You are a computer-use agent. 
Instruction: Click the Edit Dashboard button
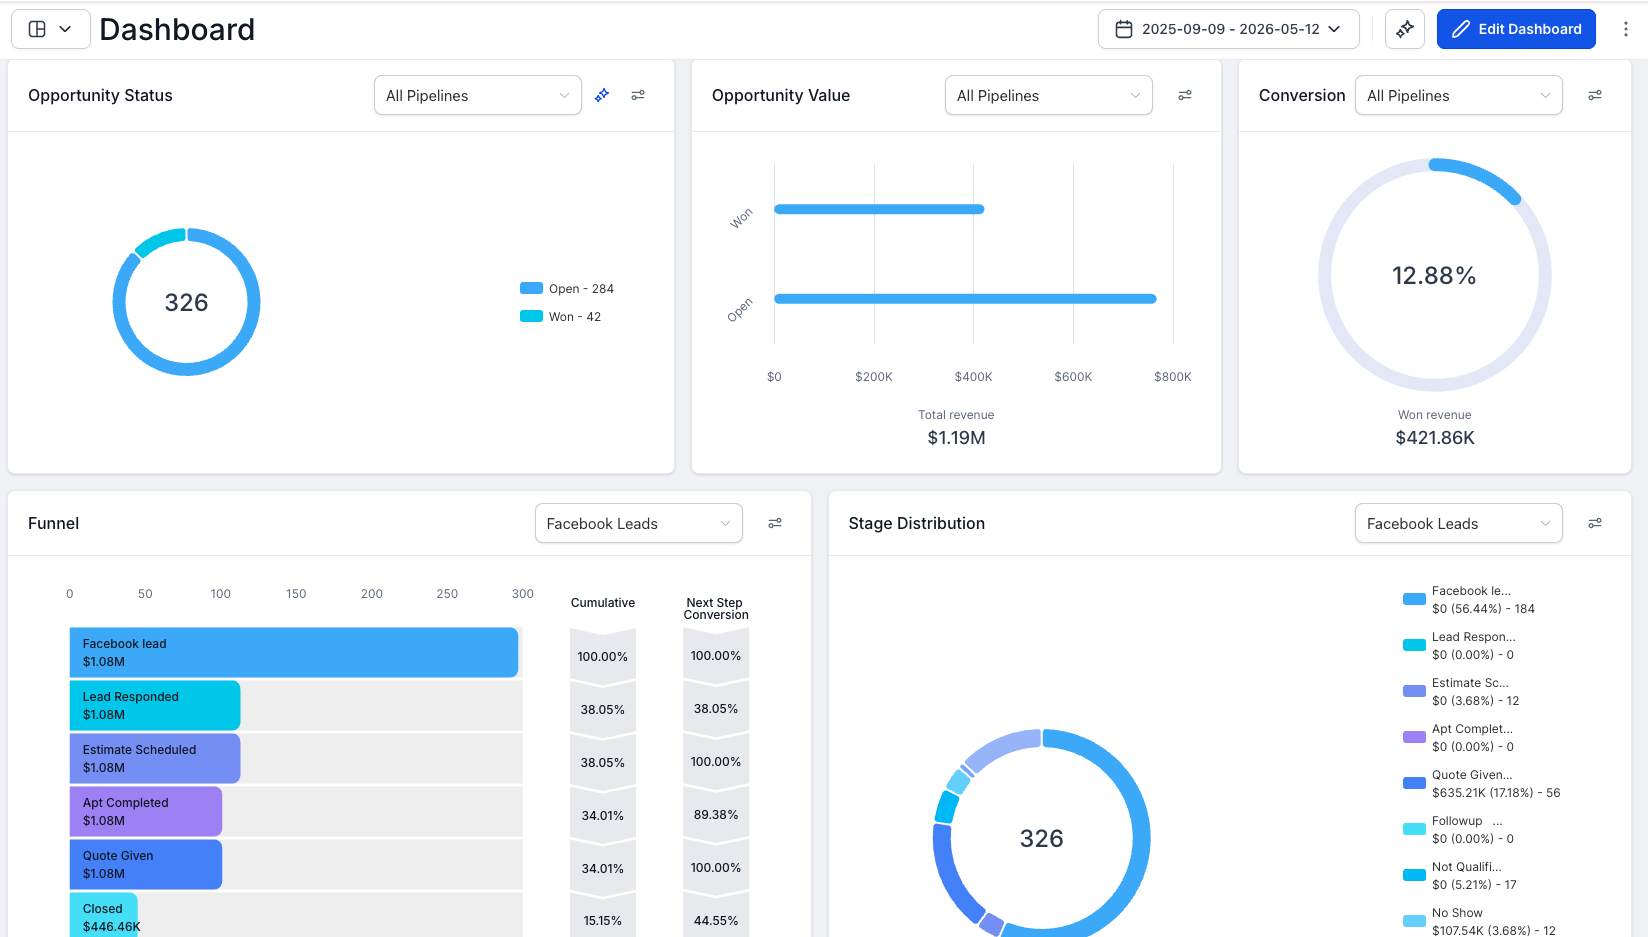(1516, 29)
